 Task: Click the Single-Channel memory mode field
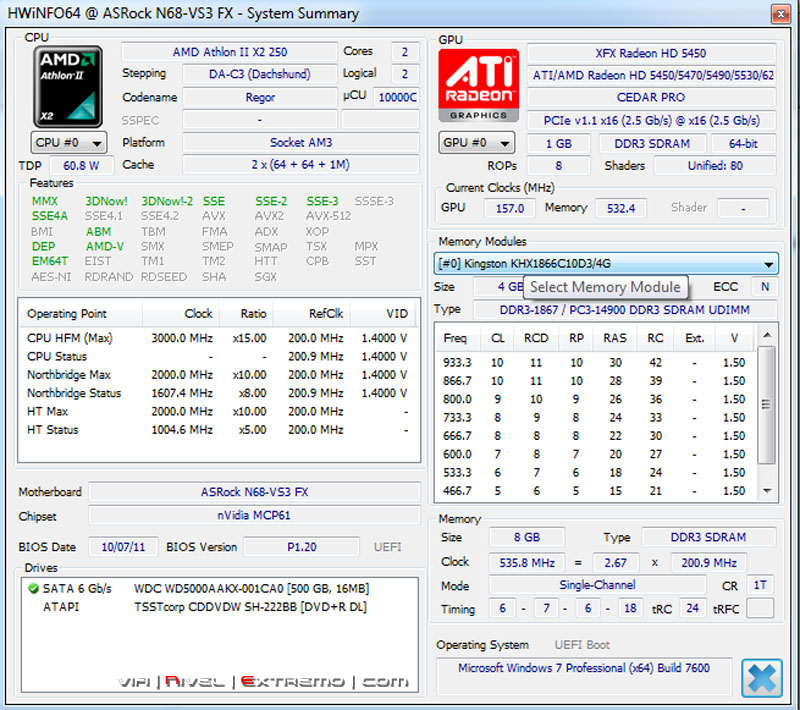click(x=597, y=585)
